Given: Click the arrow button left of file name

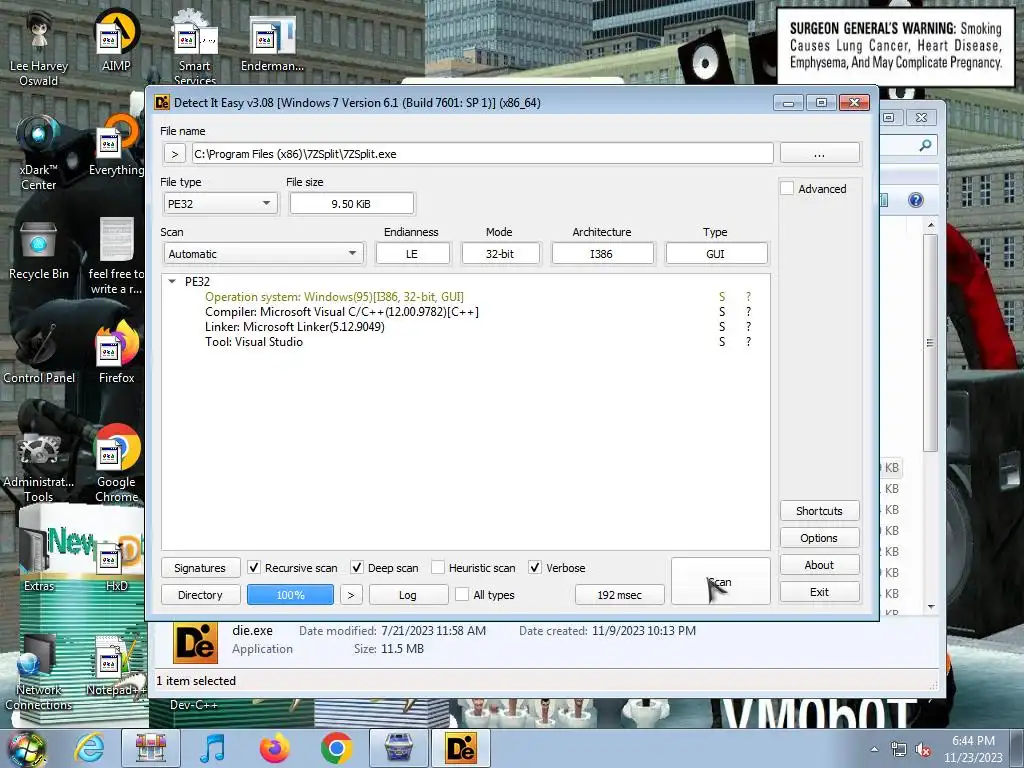Looking at the screenshot, I should pos(174,154).
